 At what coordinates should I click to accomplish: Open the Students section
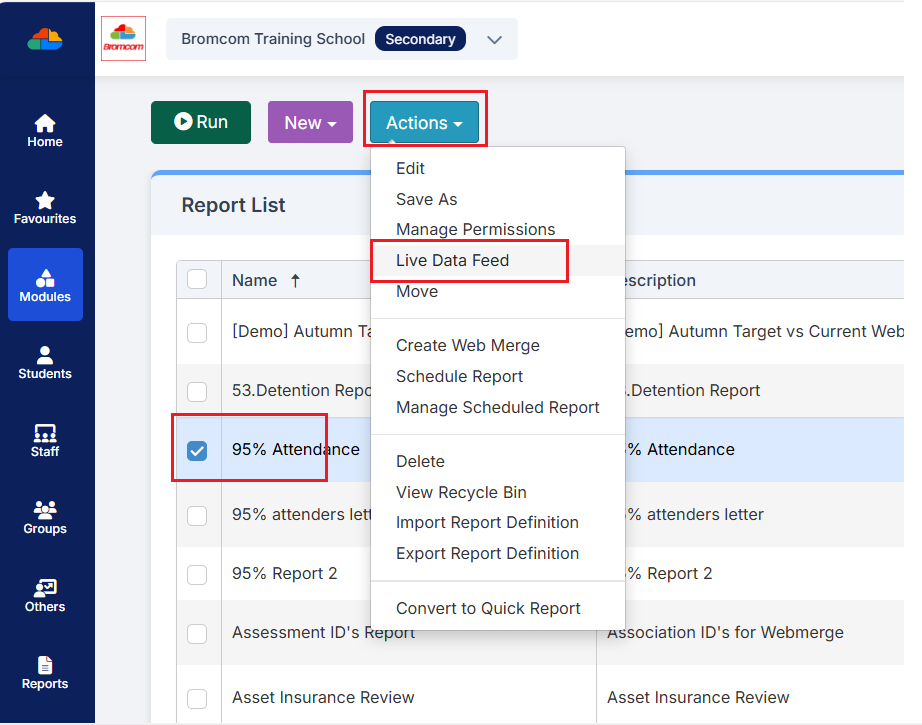click(44, 360)
